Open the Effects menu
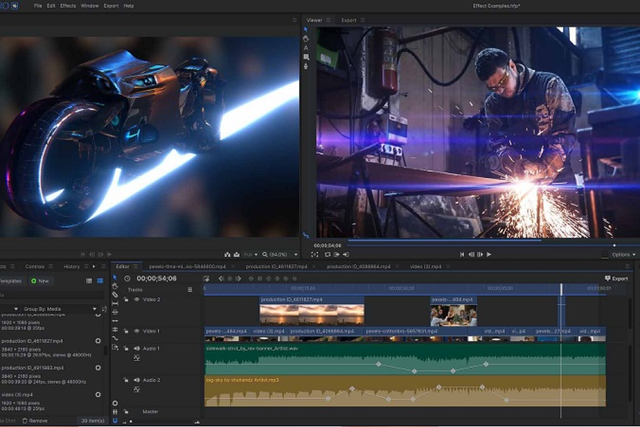The width and height of the screenshot is (640, 427). tap(68, 6)
